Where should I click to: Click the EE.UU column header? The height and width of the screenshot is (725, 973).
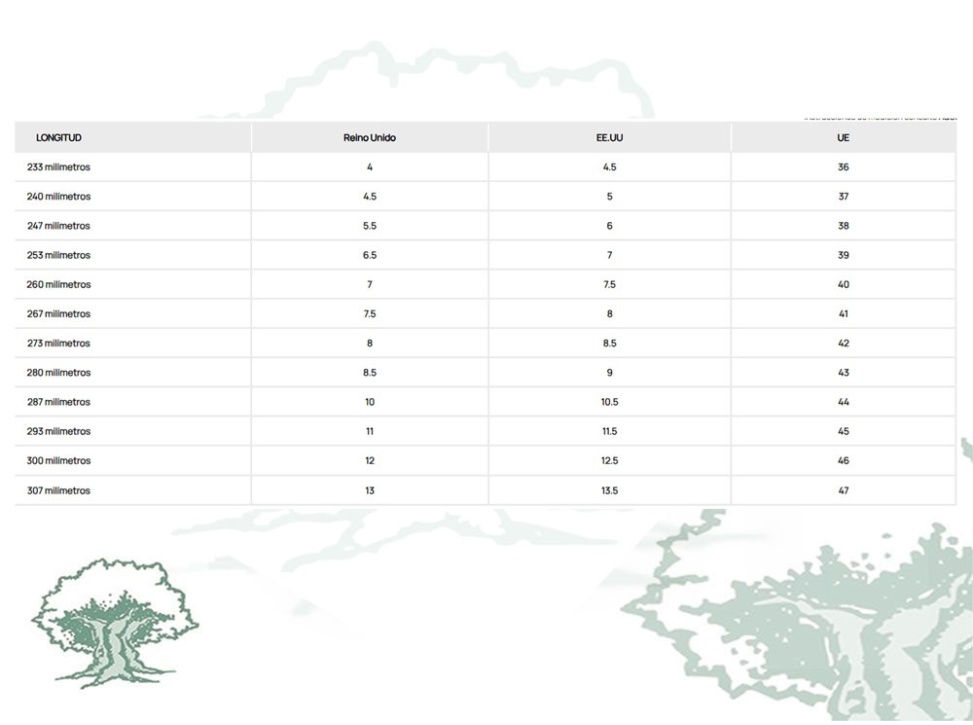click(609, 138)
